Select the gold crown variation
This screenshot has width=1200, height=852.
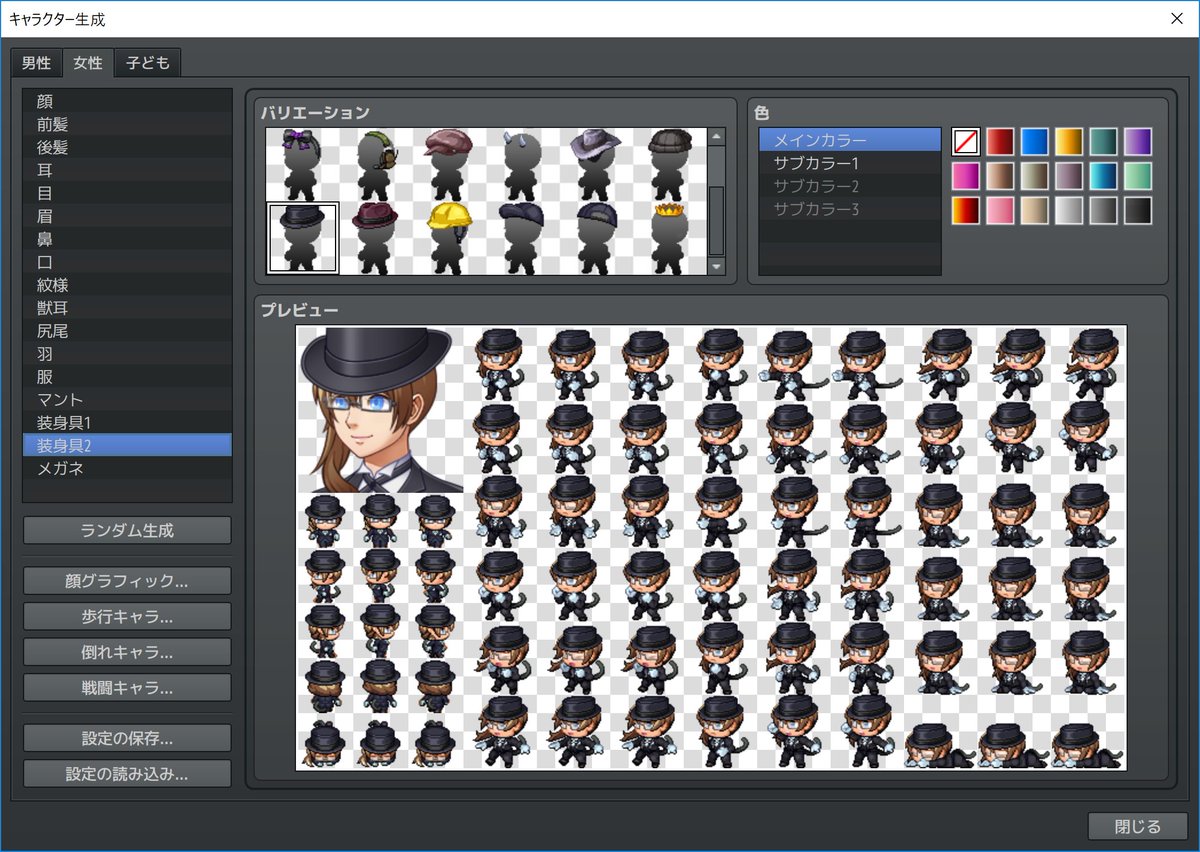pyautogui.click(x=668, y=237)
